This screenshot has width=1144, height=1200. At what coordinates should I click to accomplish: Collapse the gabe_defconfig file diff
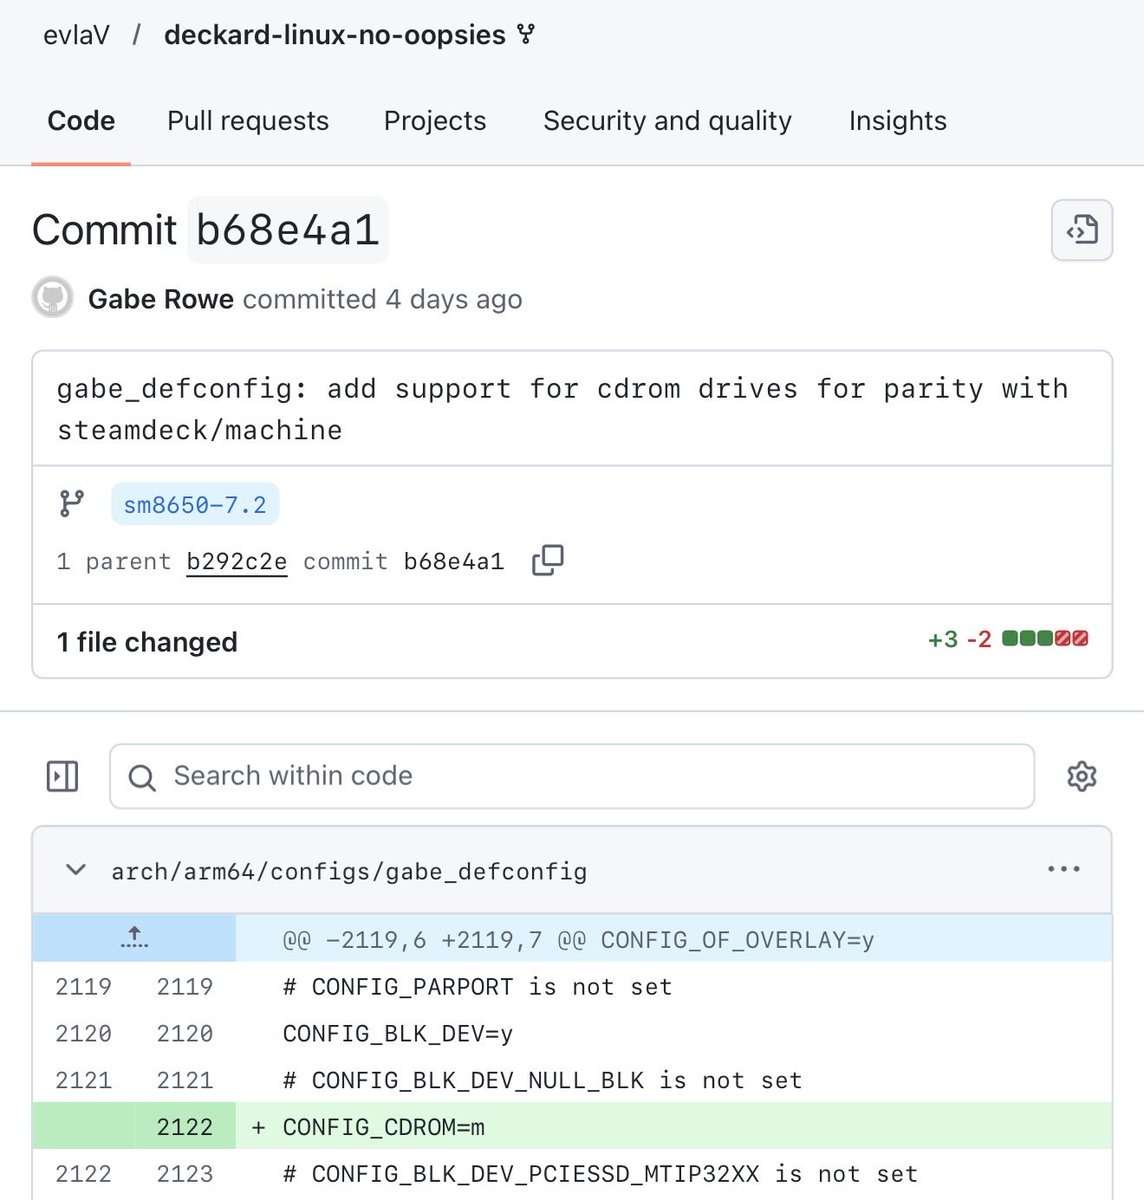[75, 870]
